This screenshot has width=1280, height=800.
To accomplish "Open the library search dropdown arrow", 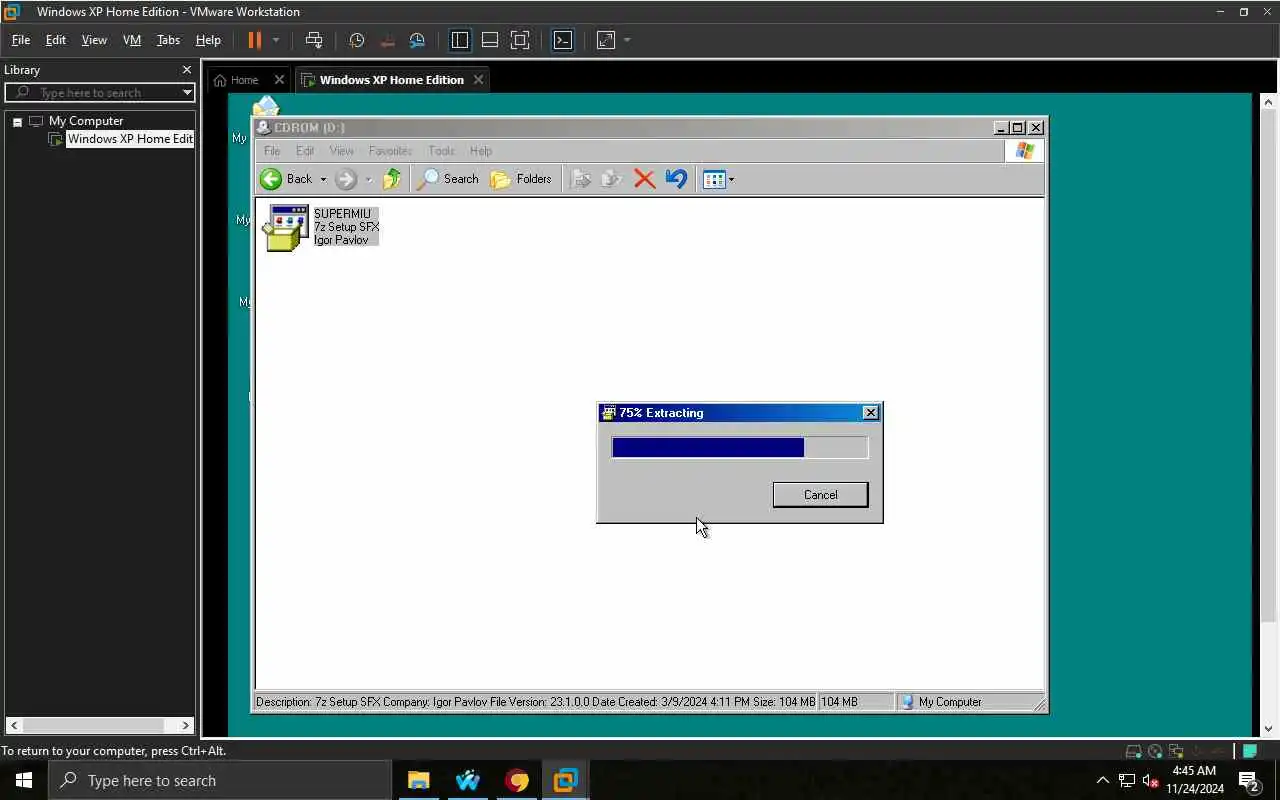I will [x=187, y=93].
